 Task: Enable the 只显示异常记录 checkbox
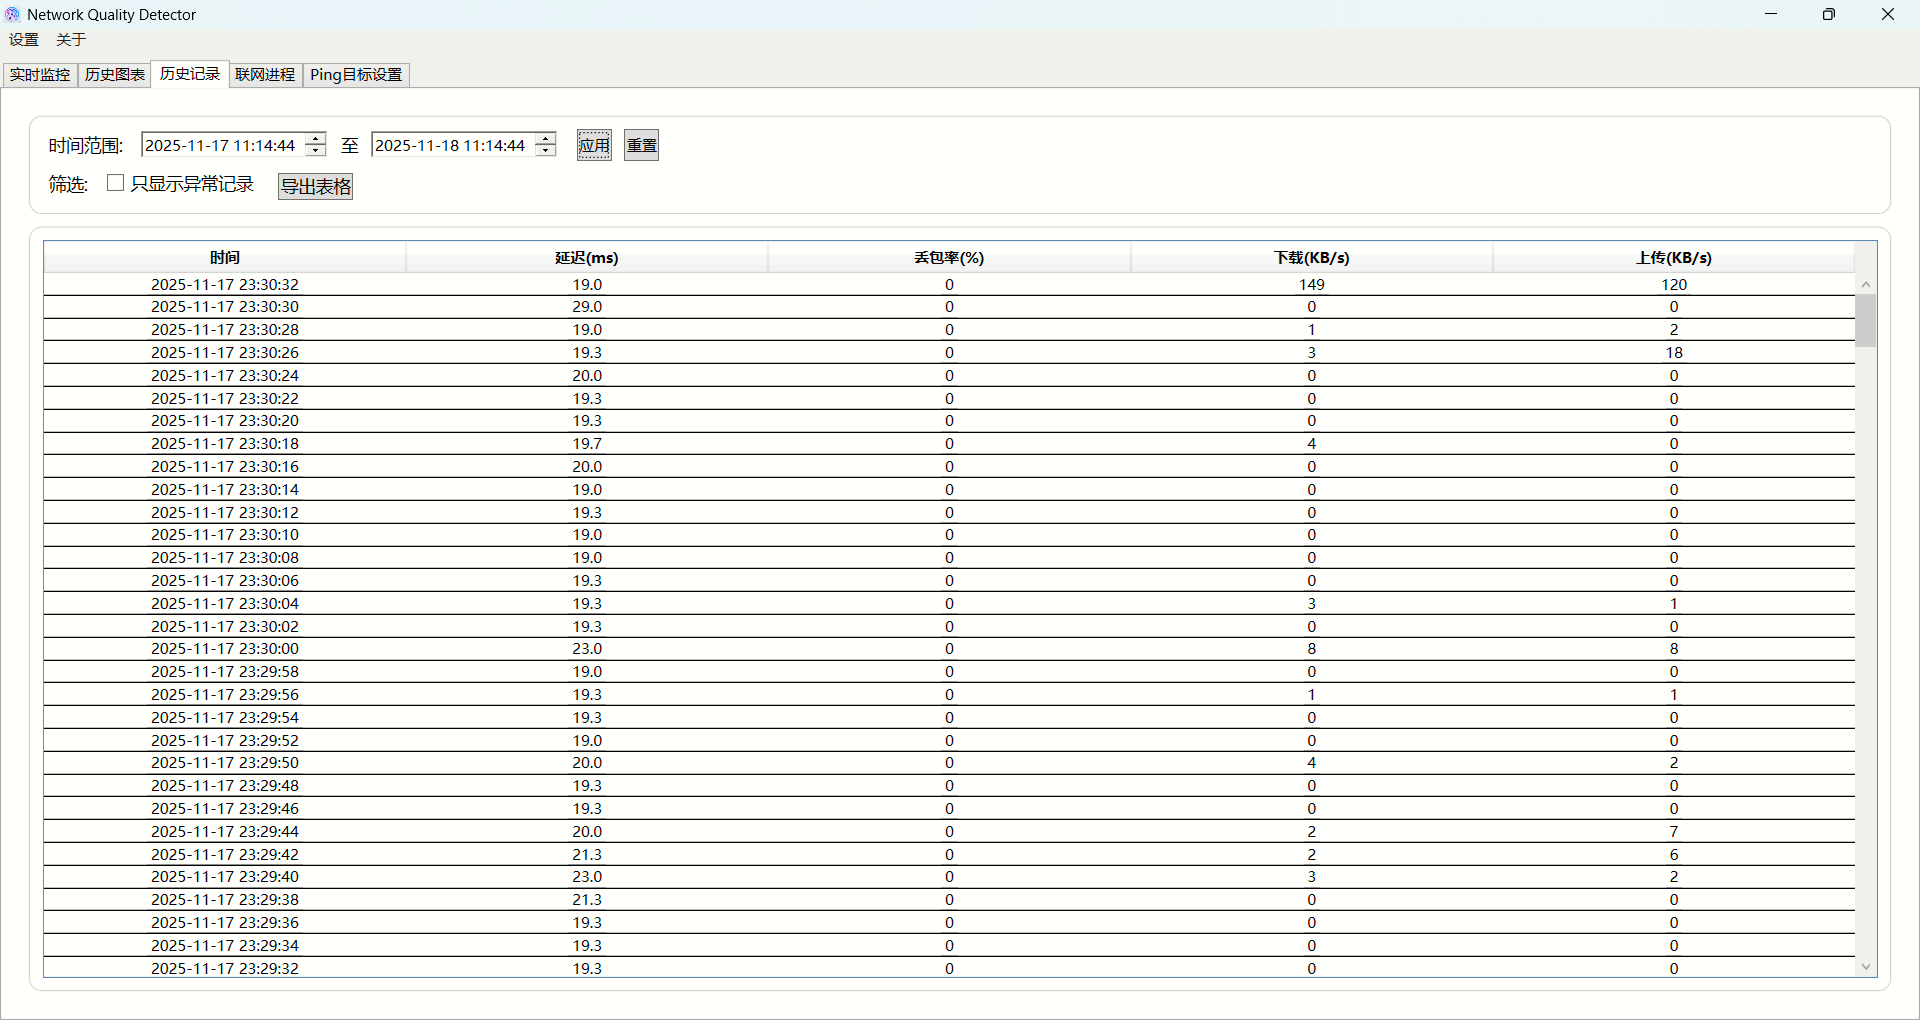coord(116,183)
